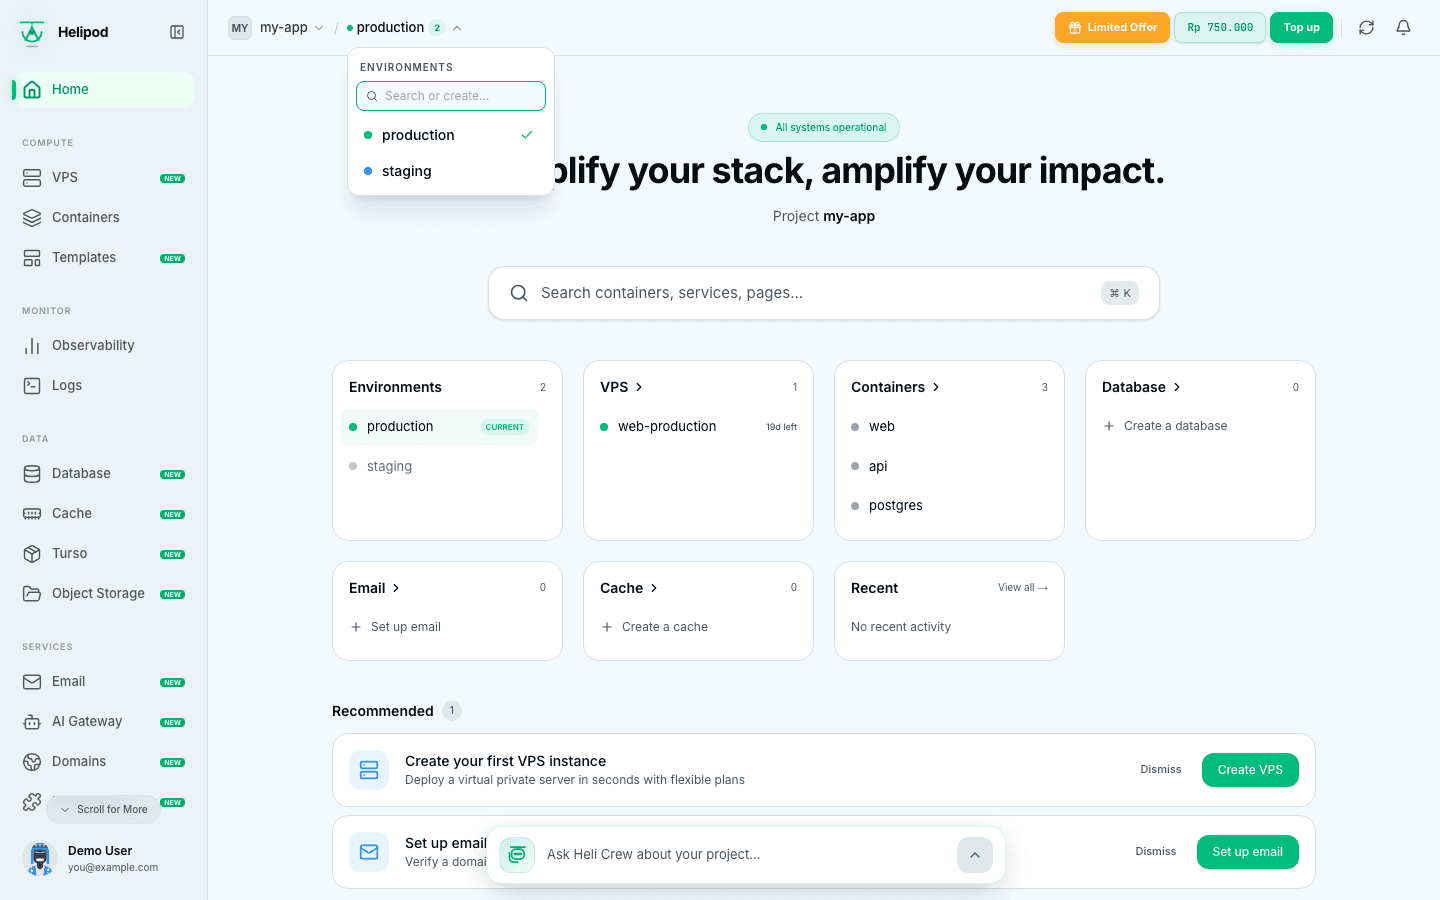Expand the Heli Crew chat panel
The image size is (1440, 900).
point(975,855)
